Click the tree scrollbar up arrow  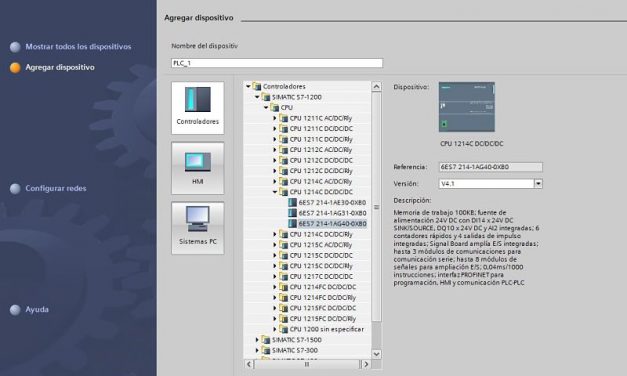pos(376,86)
